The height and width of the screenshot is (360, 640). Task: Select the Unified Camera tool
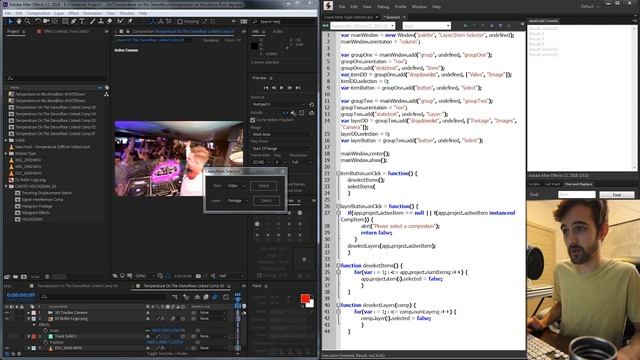click(x=46, y=21)
